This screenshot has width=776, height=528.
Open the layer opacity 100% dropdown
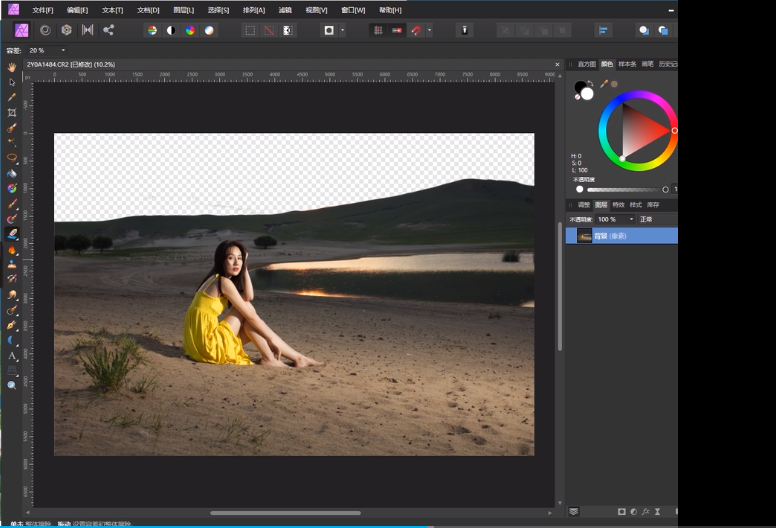631,219
